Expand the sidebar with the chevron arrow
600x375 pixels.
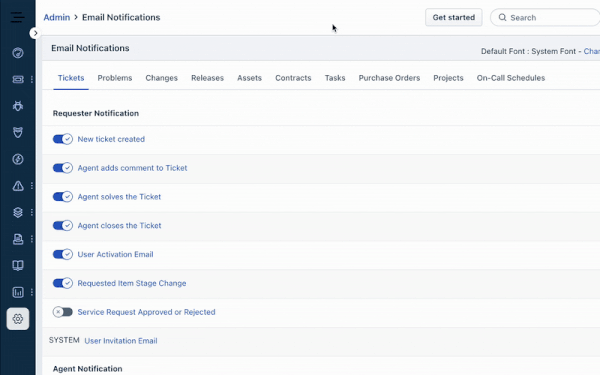coord(35,33)
